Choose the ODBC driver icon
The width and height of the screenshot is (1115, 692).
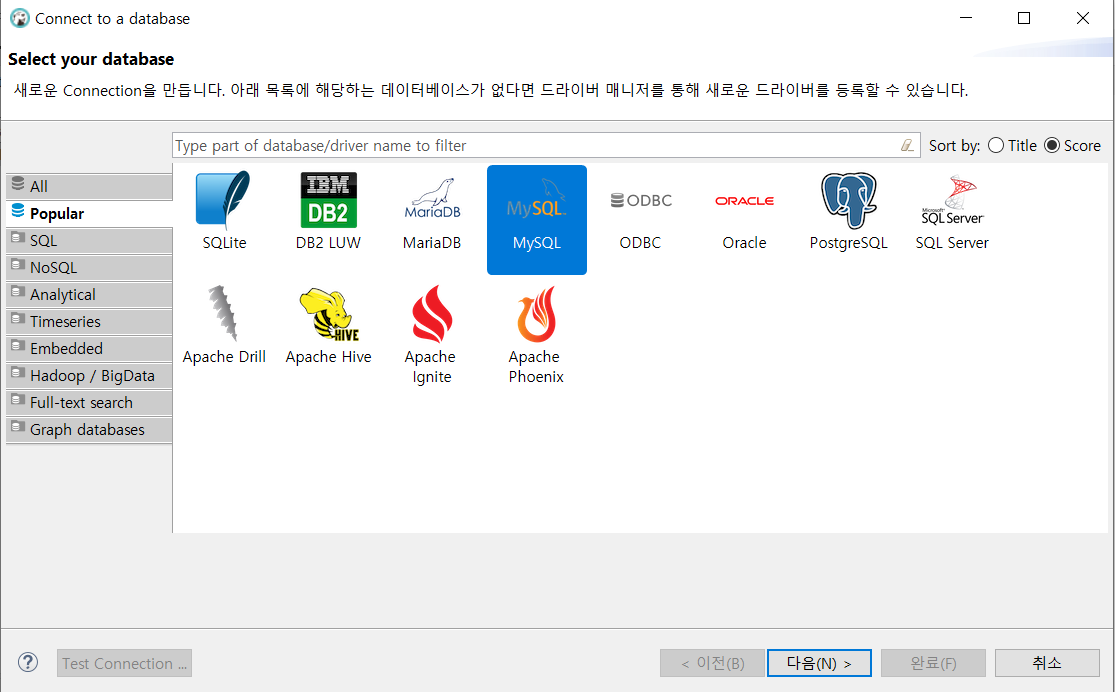tap(641, 201)
